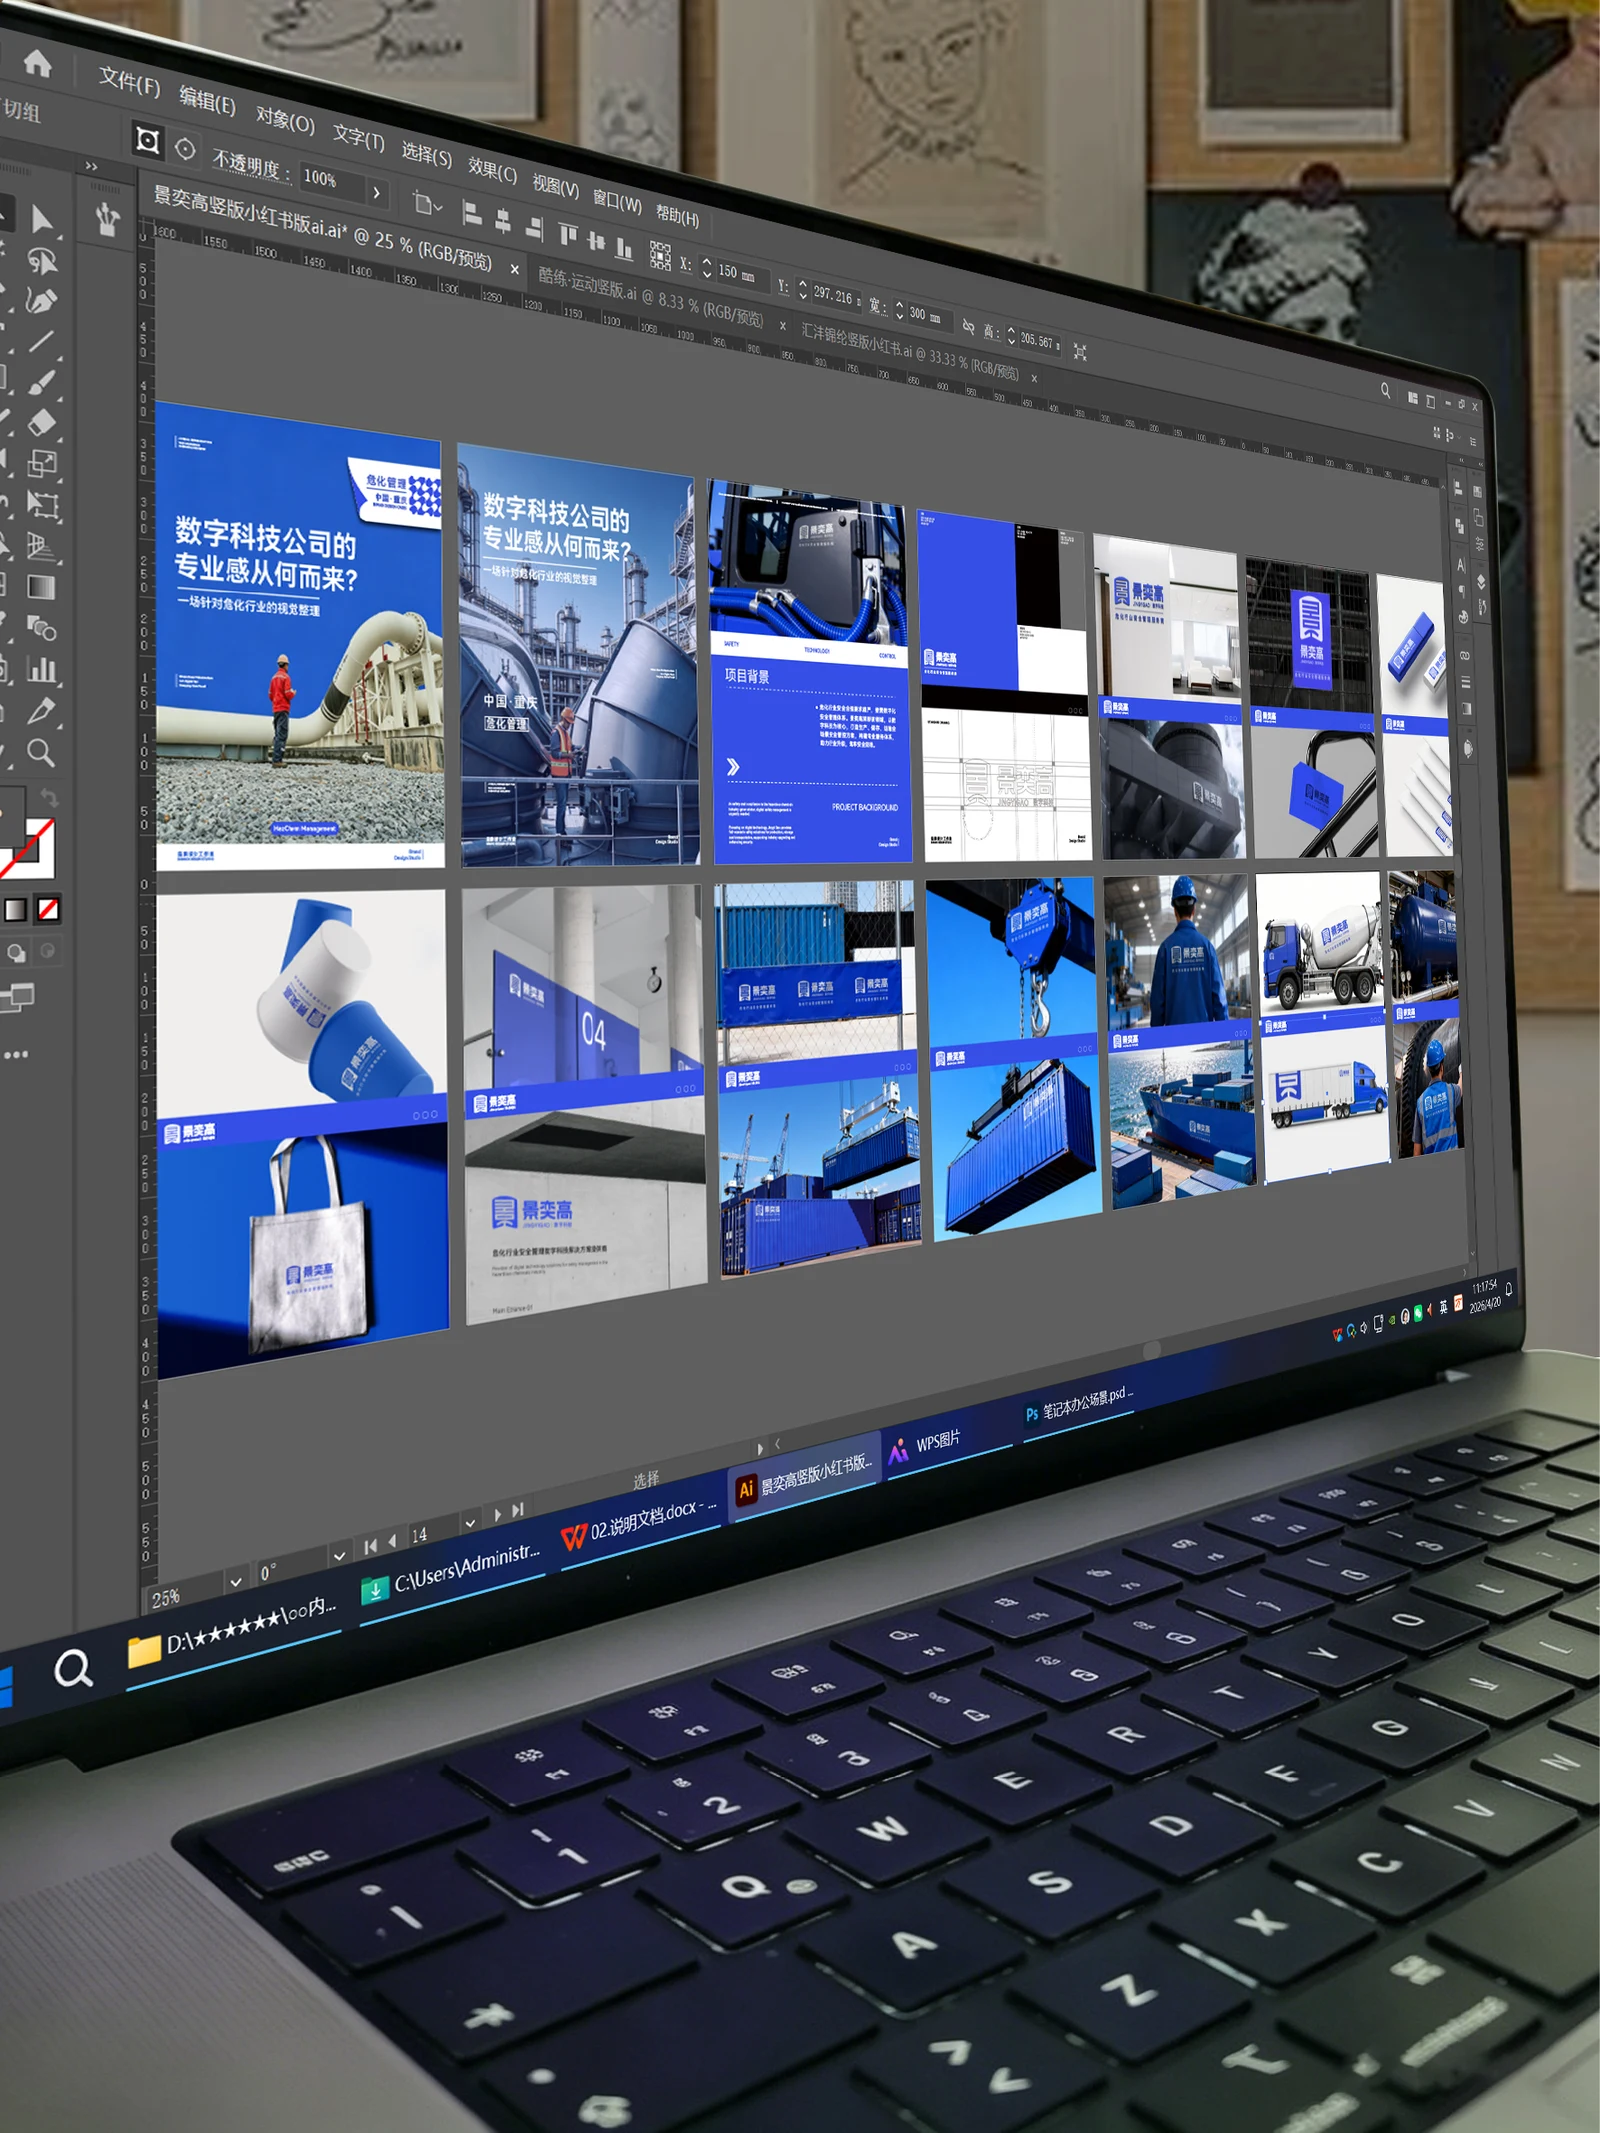1600x2133 pixels.
Task: Open the WPS图片 taskbar window
Action: [925, 1444]
